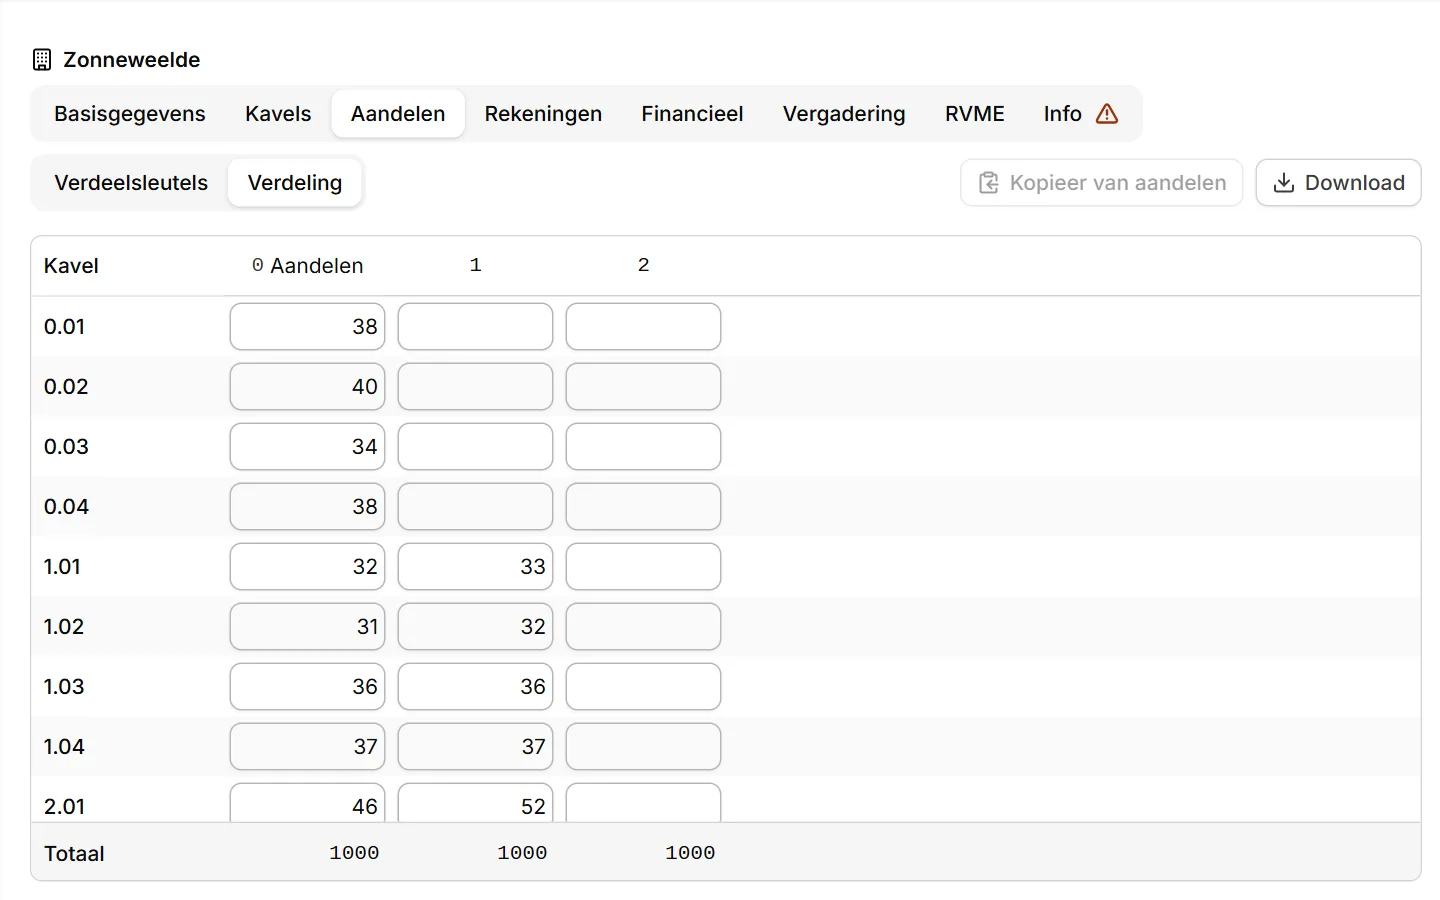Edit Aandelen value 36 for kavel 1.03

tap(307, 687)
